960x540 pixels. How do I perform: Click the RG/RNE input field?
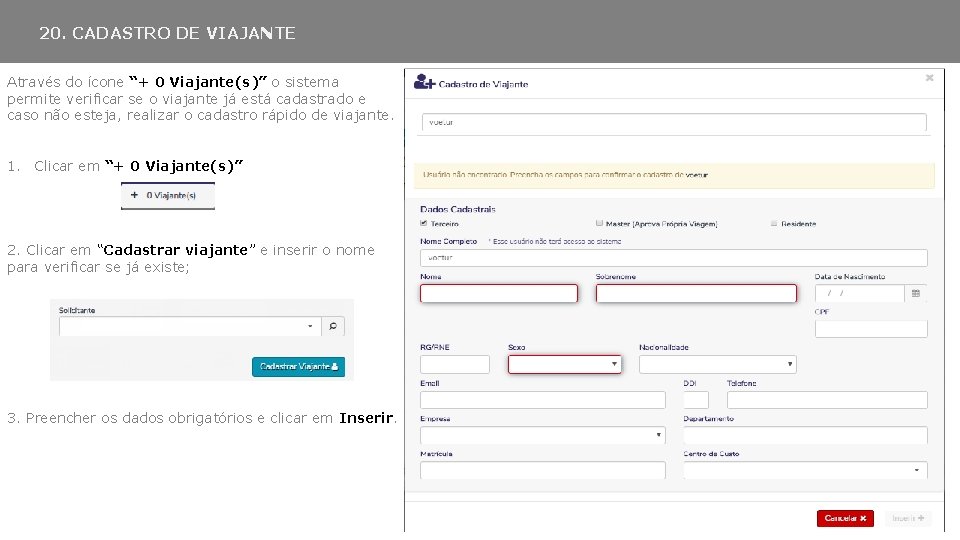tap(455, 364)
